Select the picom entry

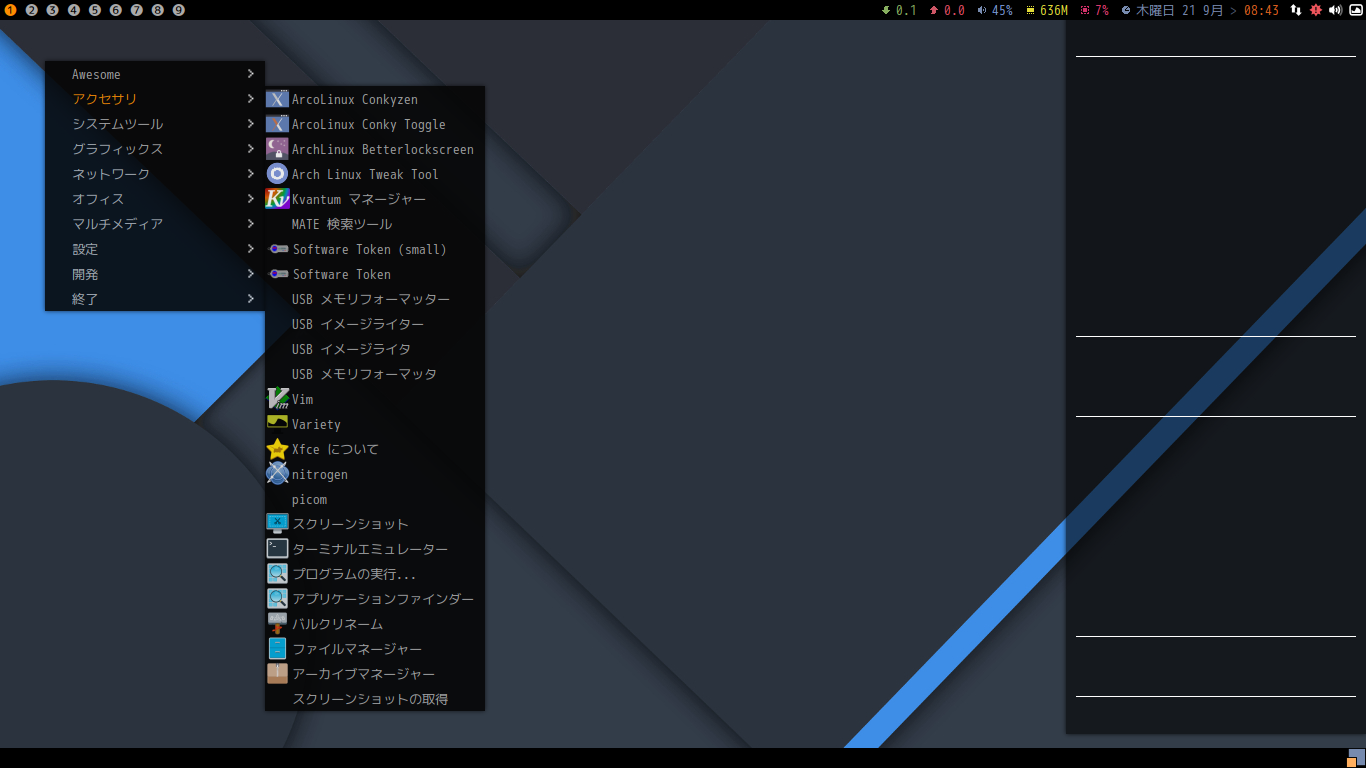pos(375,499)
